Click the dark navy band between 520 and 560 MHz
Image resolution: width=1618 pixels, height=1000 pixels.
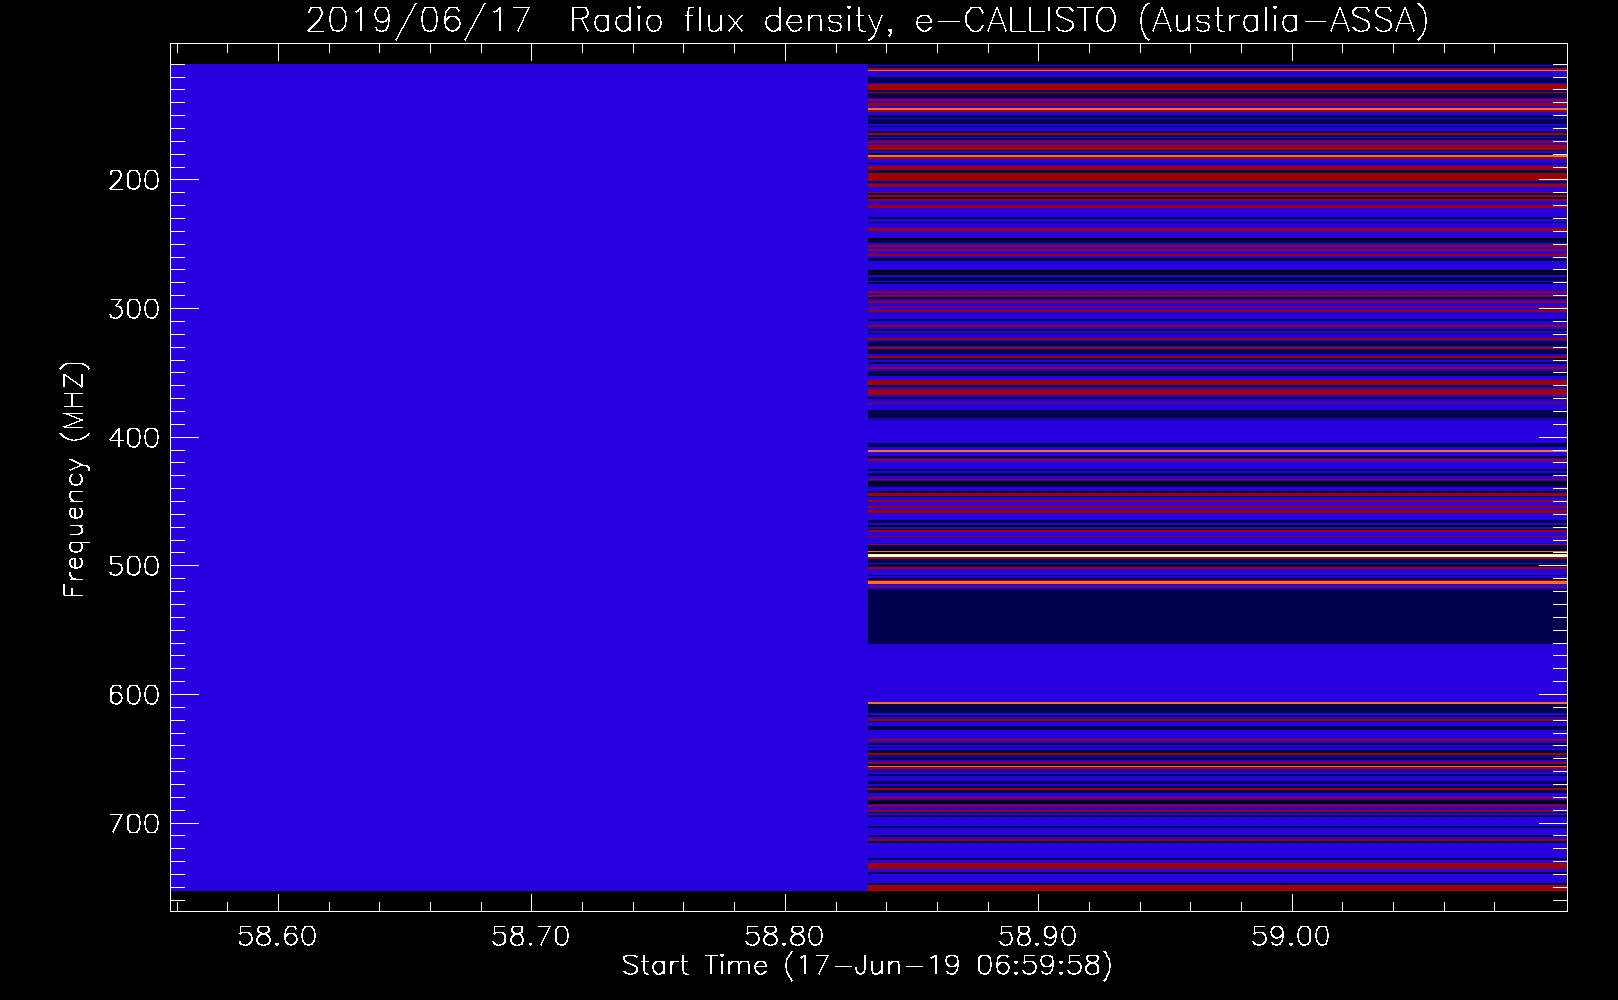[x=1217, y=617]
